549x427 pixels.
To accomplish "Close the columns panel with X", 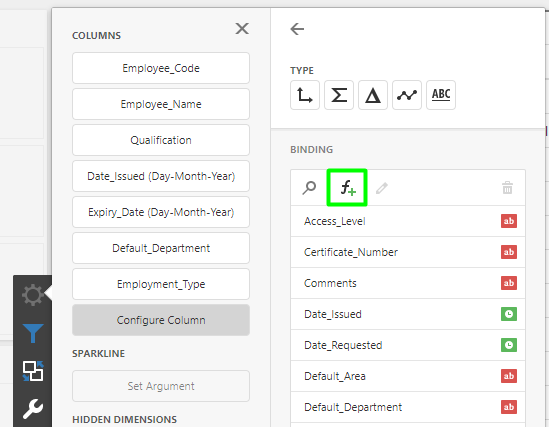I will tap(242, 28).
